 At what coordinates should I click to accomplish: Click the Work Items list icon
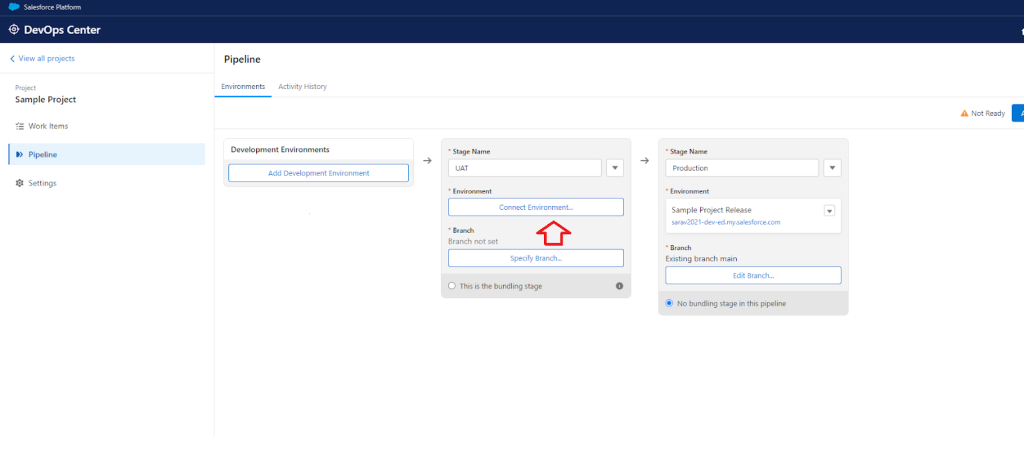click(x=20, y=126)
